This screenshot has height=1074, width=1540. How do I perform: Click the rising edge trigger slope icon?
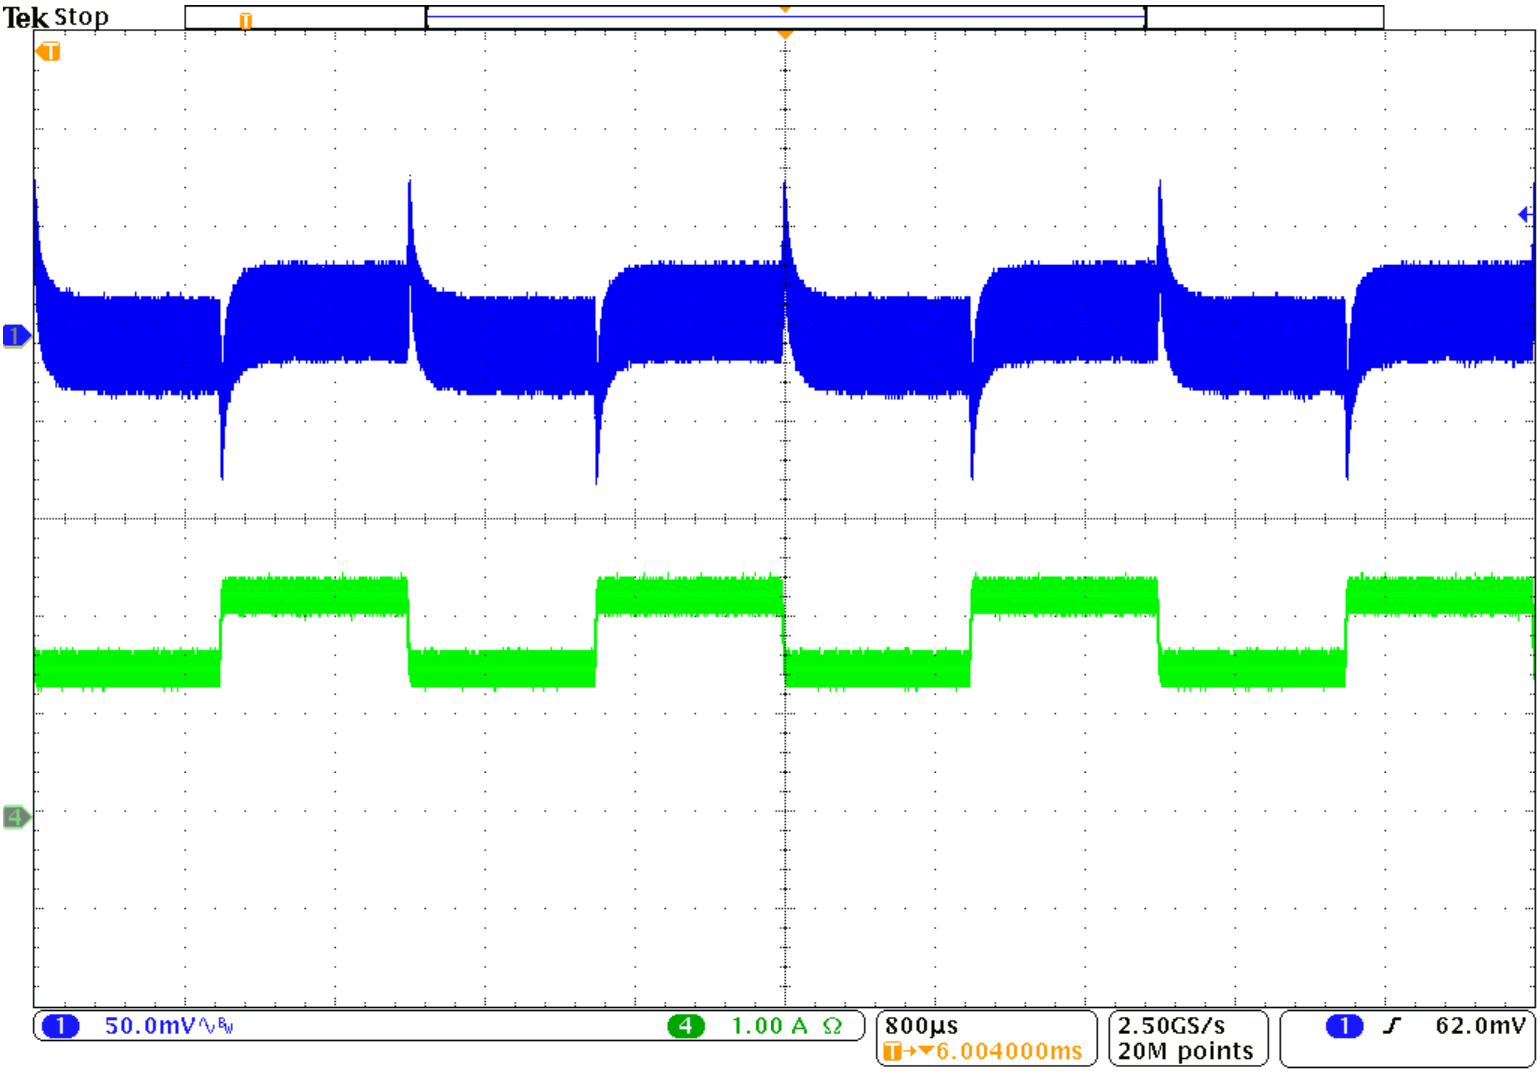click(1392, 1026)
